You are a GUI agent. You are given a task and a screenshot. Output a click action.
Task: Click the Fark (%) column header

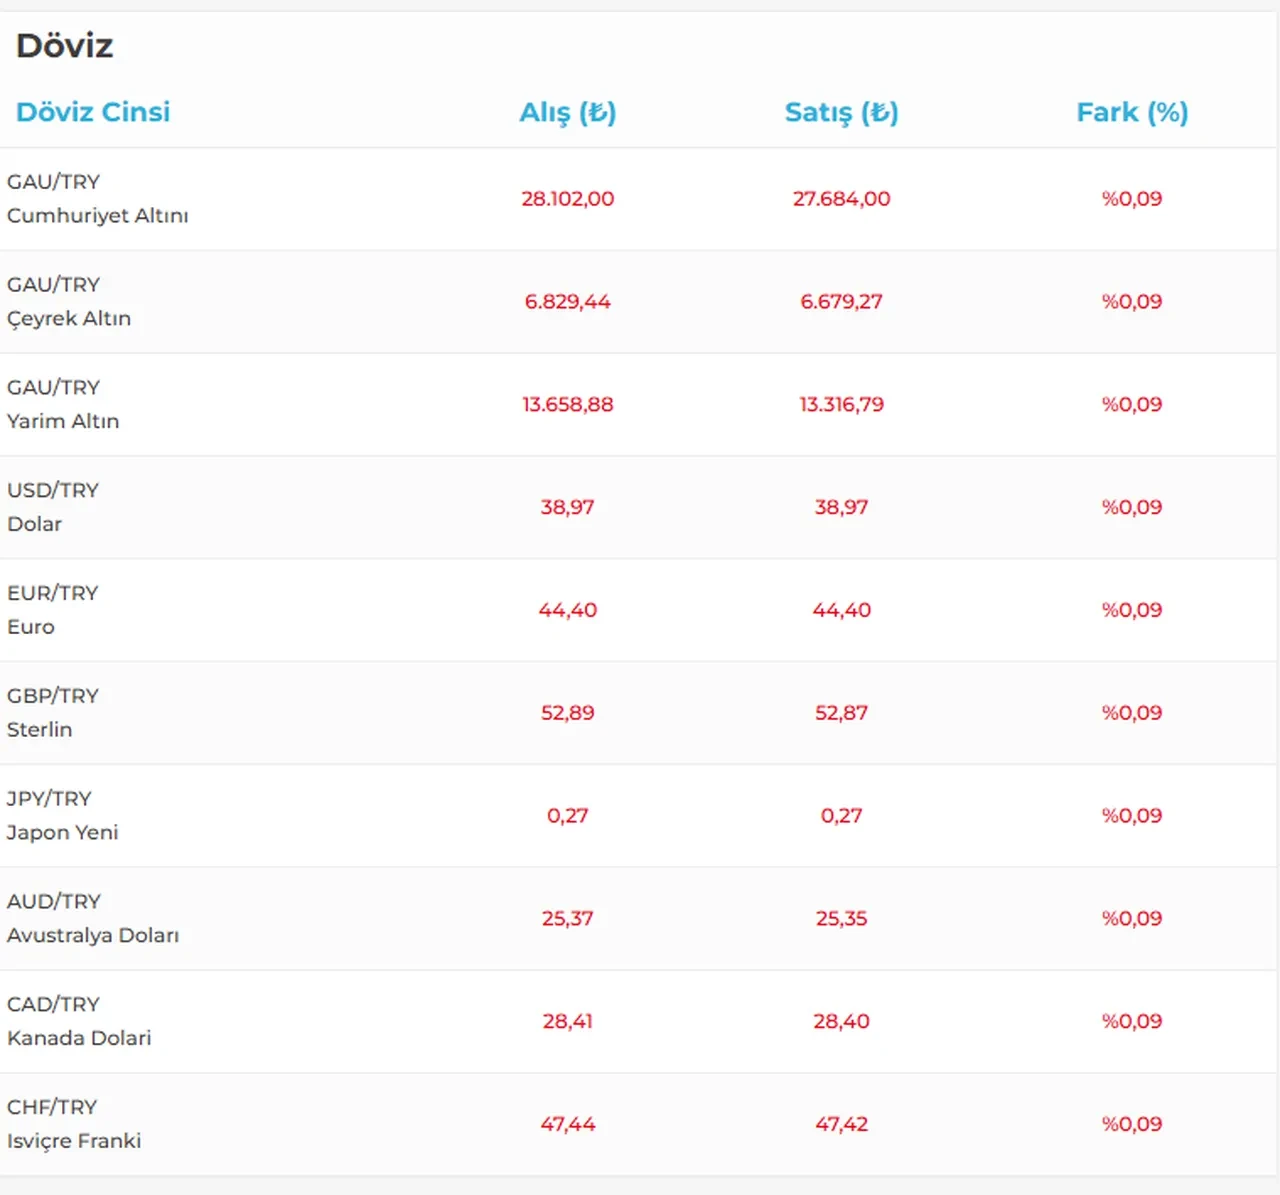pos(1132,112)
